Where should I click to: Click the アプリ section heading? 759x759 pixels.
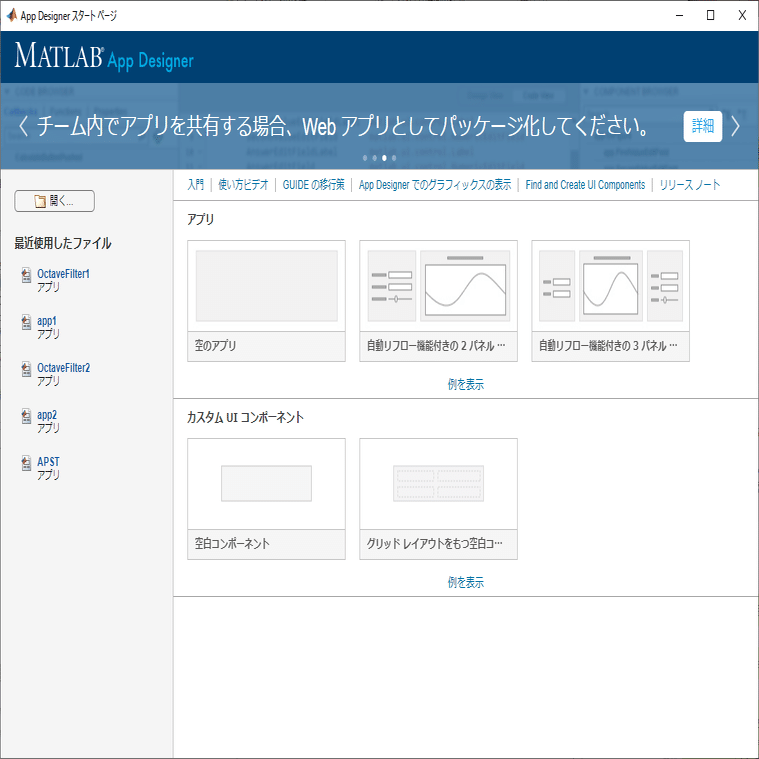(x=200, y=219)
